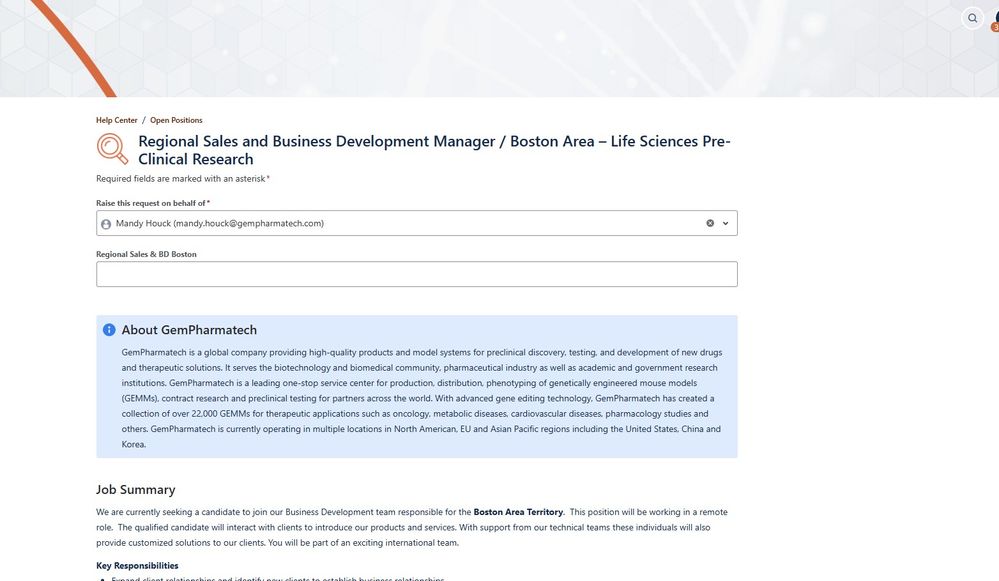Expand the requester dropdown chevron
This screenshot has height=581, width=999.
pos(725,223)
